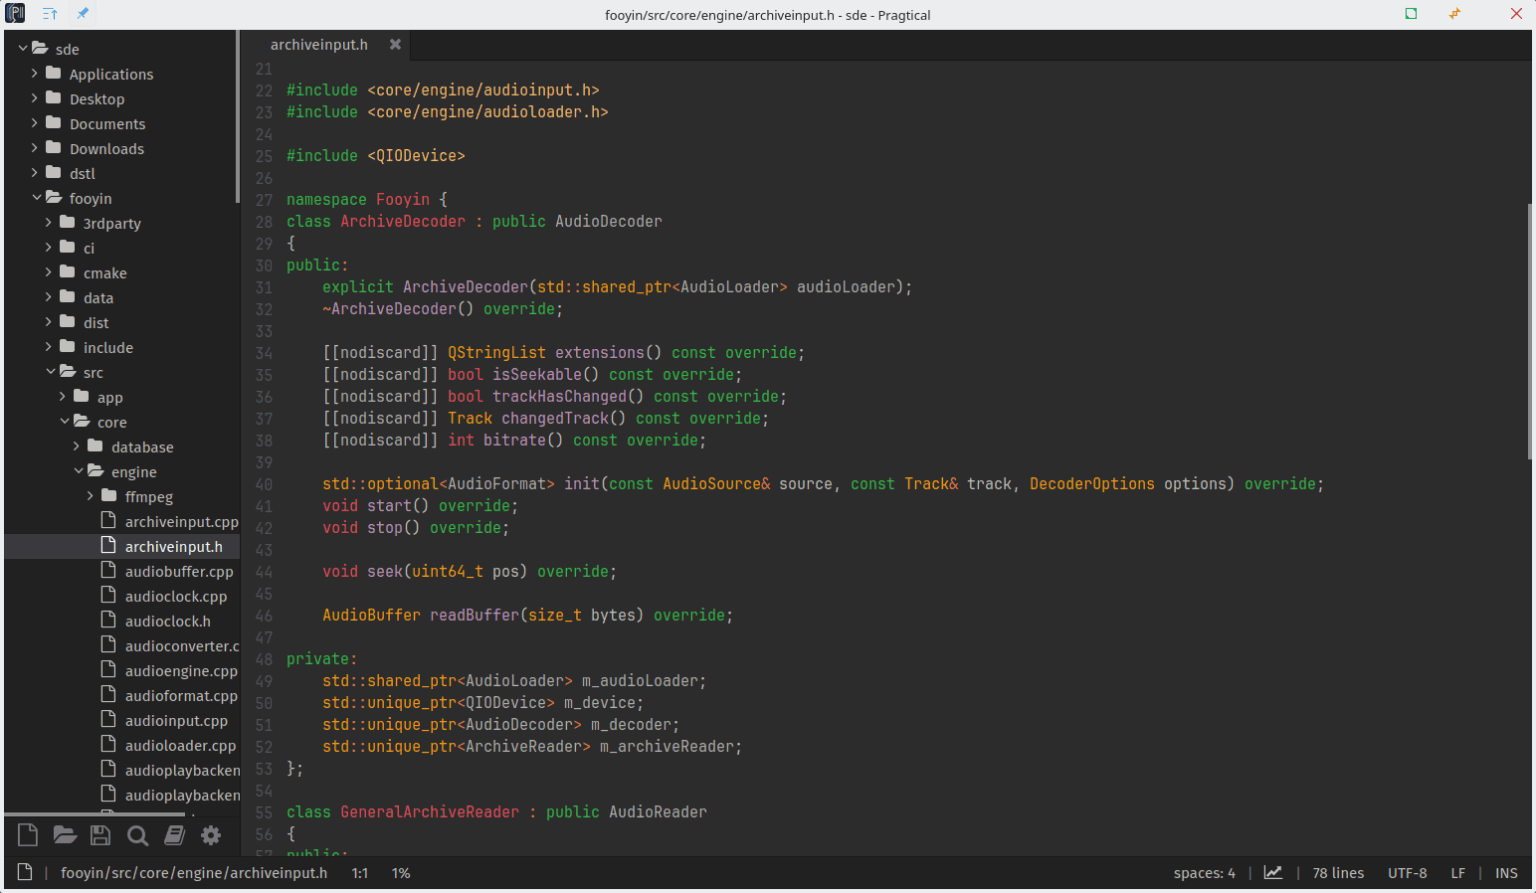
Task: Expand the Downloads folder chevron
Action: [34, 148]
